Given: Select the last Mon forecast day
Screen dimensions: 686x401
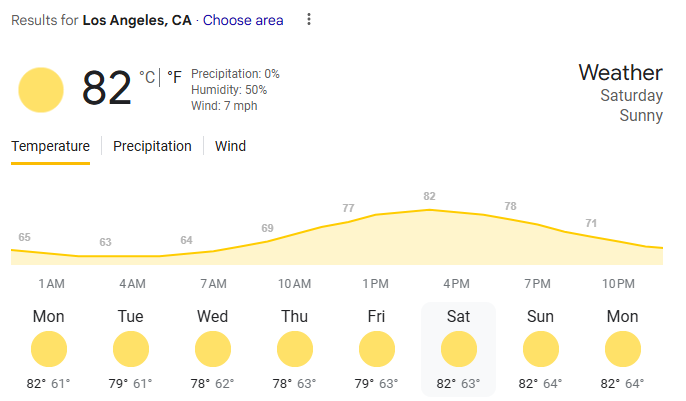Looking at the screenshot, I should (x=623, y=348).
